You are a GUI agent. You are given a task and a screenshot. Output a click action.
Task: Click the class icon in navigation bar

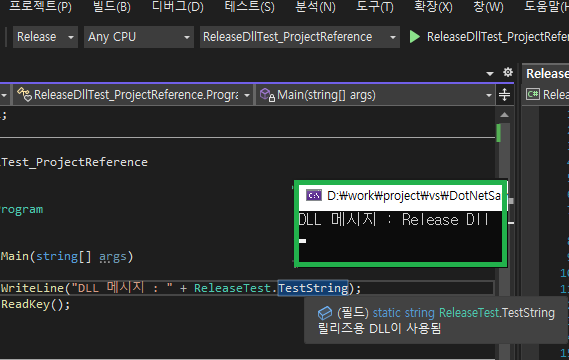24,95
